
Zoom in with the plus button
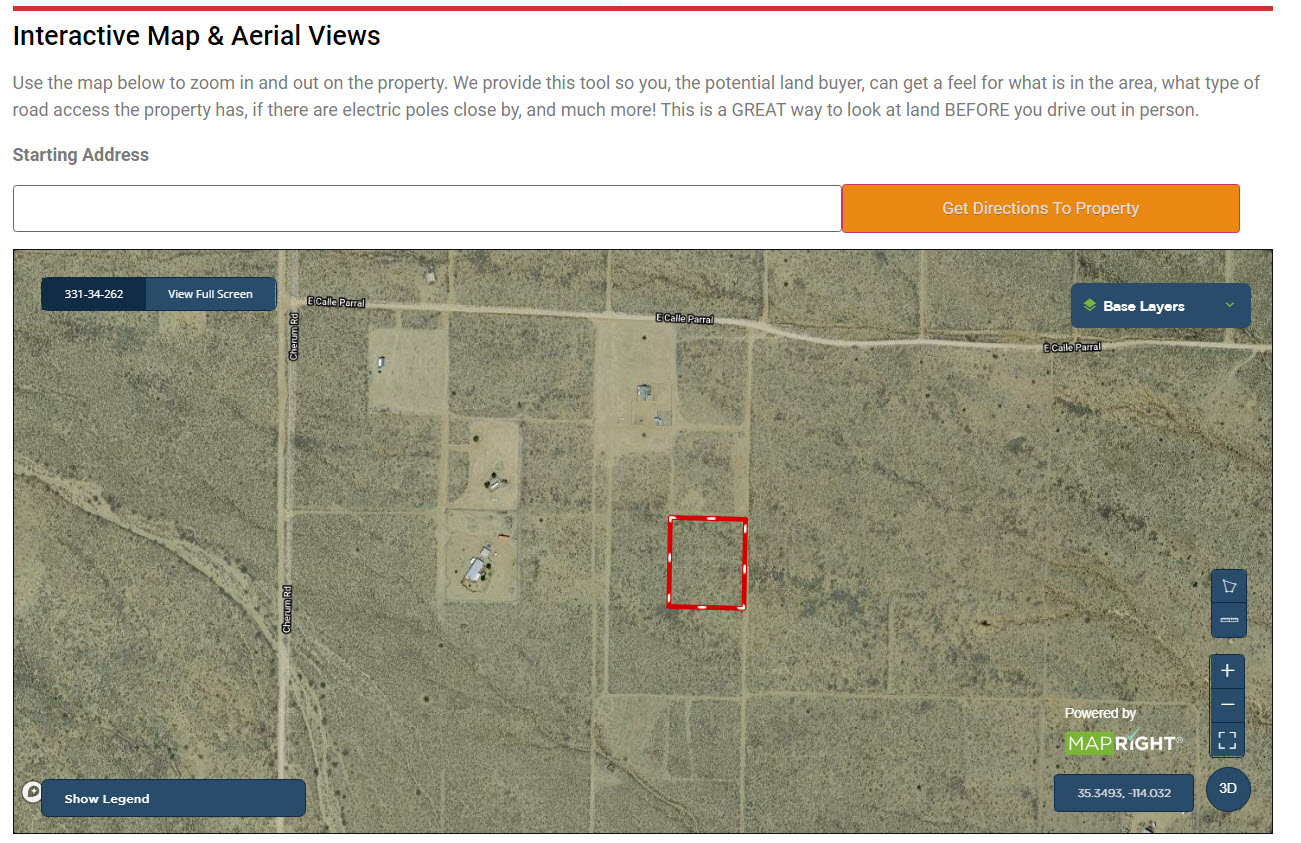1228,671
